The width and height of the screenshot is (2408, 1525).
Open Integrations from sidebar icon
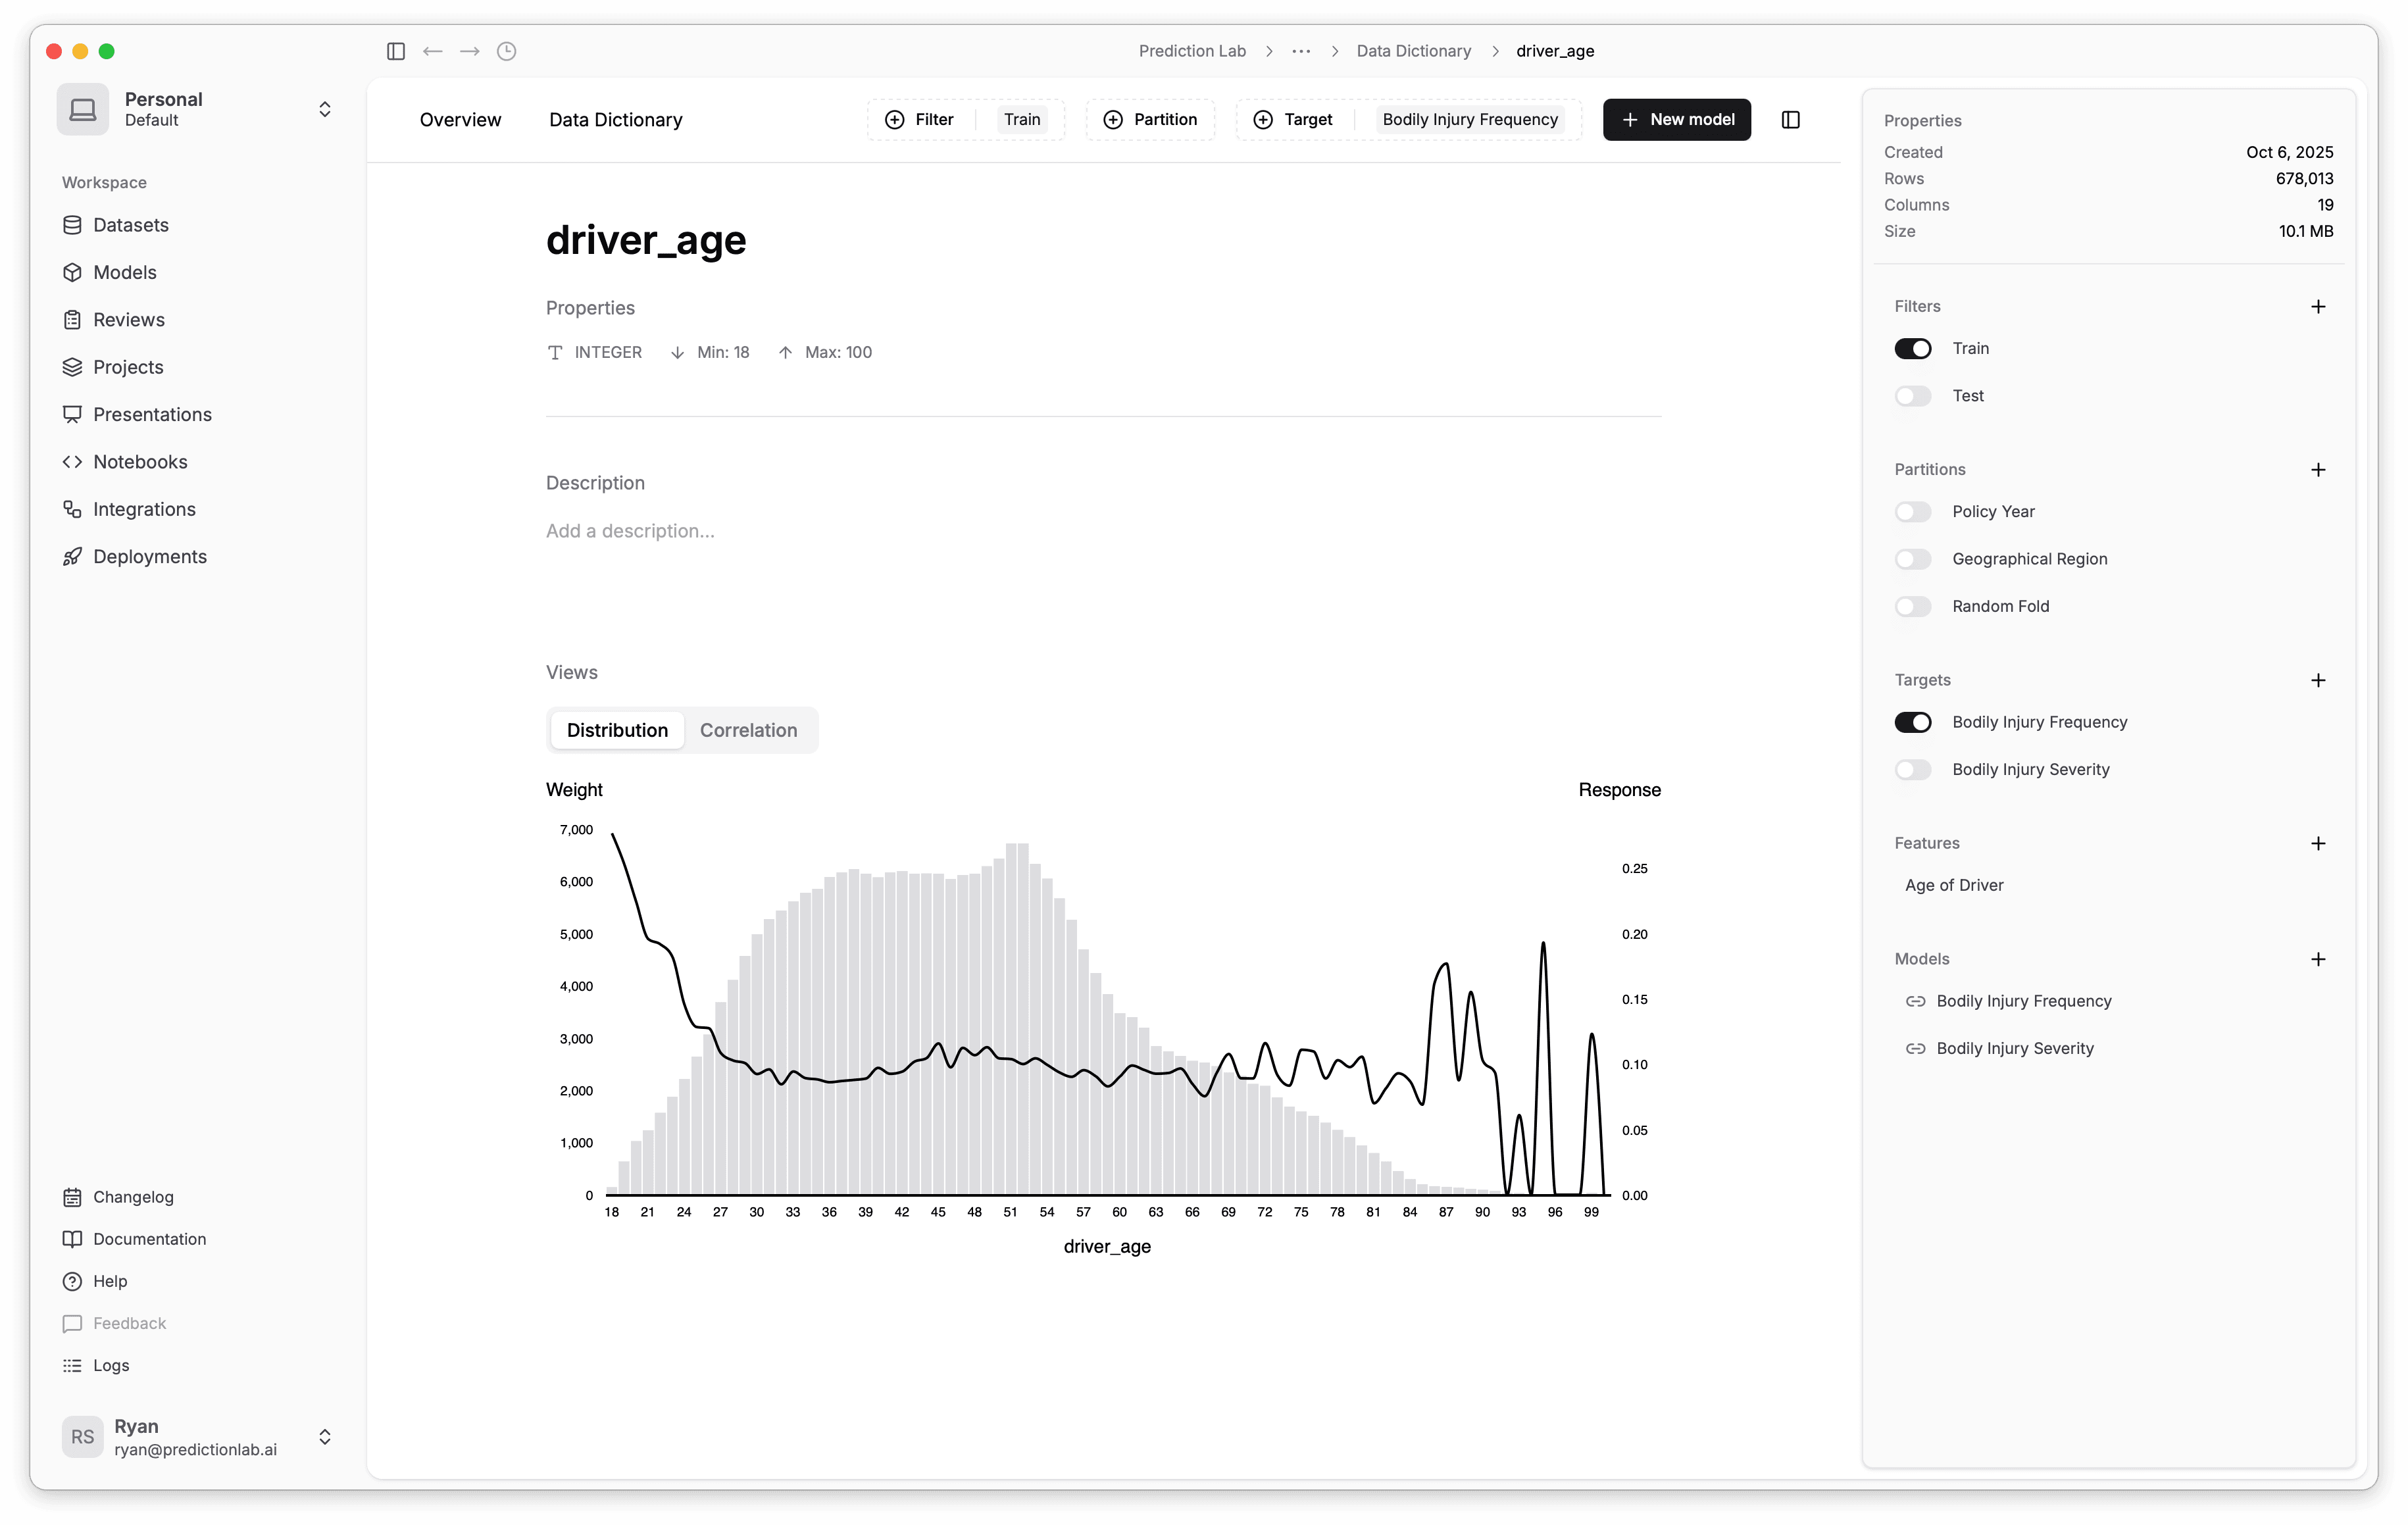click(x=72, y=510)
